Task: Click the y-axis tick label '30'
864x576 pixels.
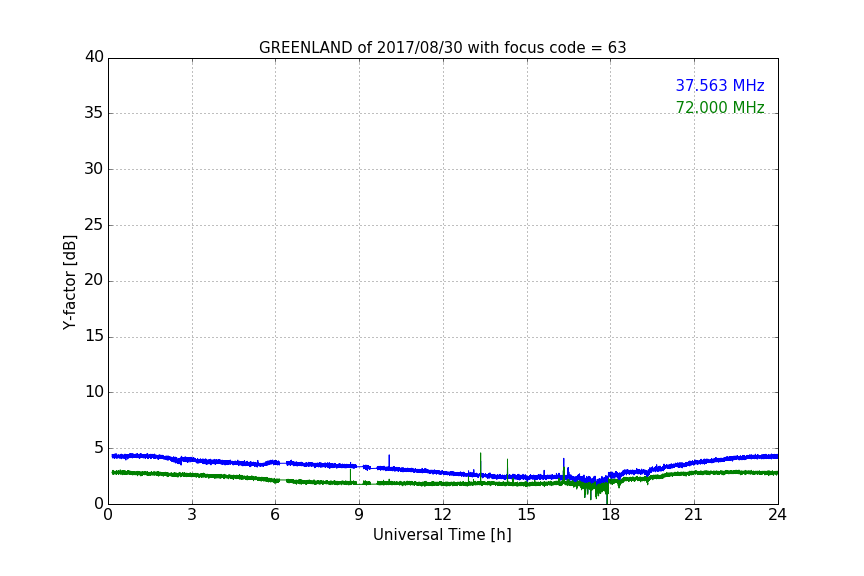Action: click(x=94, y=169)
